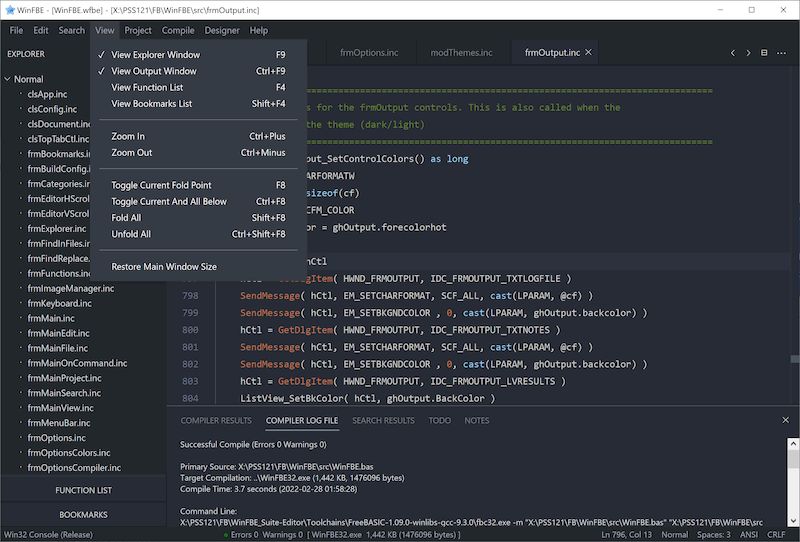Open the Win32 Console build configuration selector

click(48, 535)
